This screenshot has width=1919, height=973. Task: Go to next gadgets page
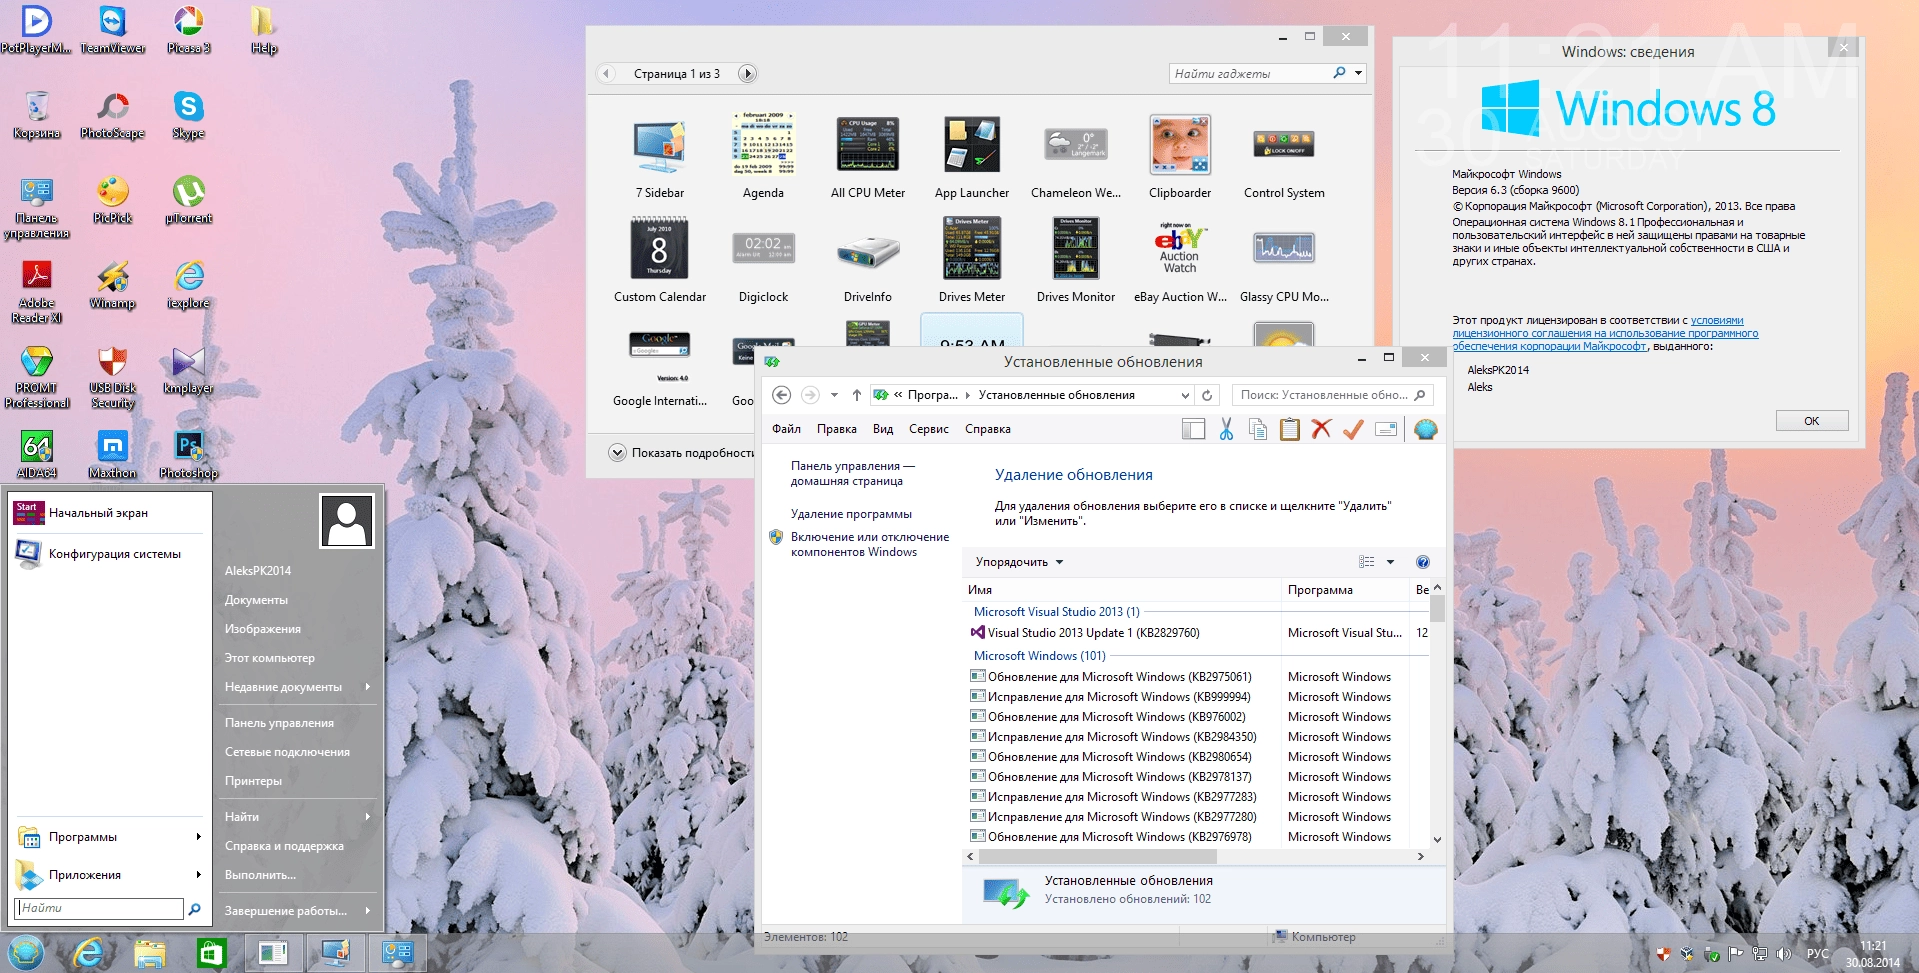(x=747, y=73)
